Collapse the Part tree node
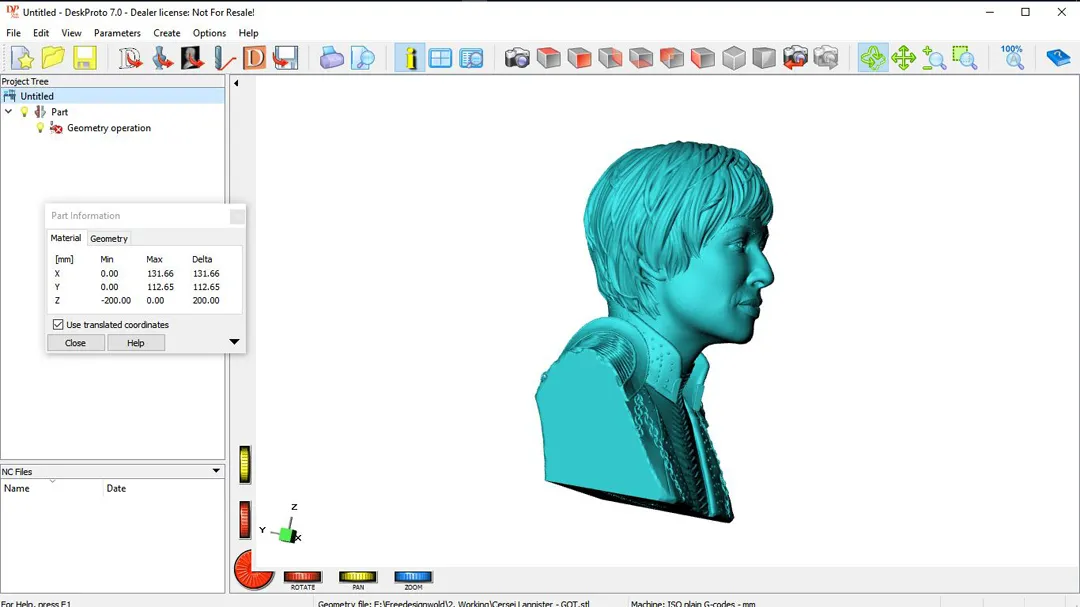This screenshot has width=1080, height=607. (9, 112)
